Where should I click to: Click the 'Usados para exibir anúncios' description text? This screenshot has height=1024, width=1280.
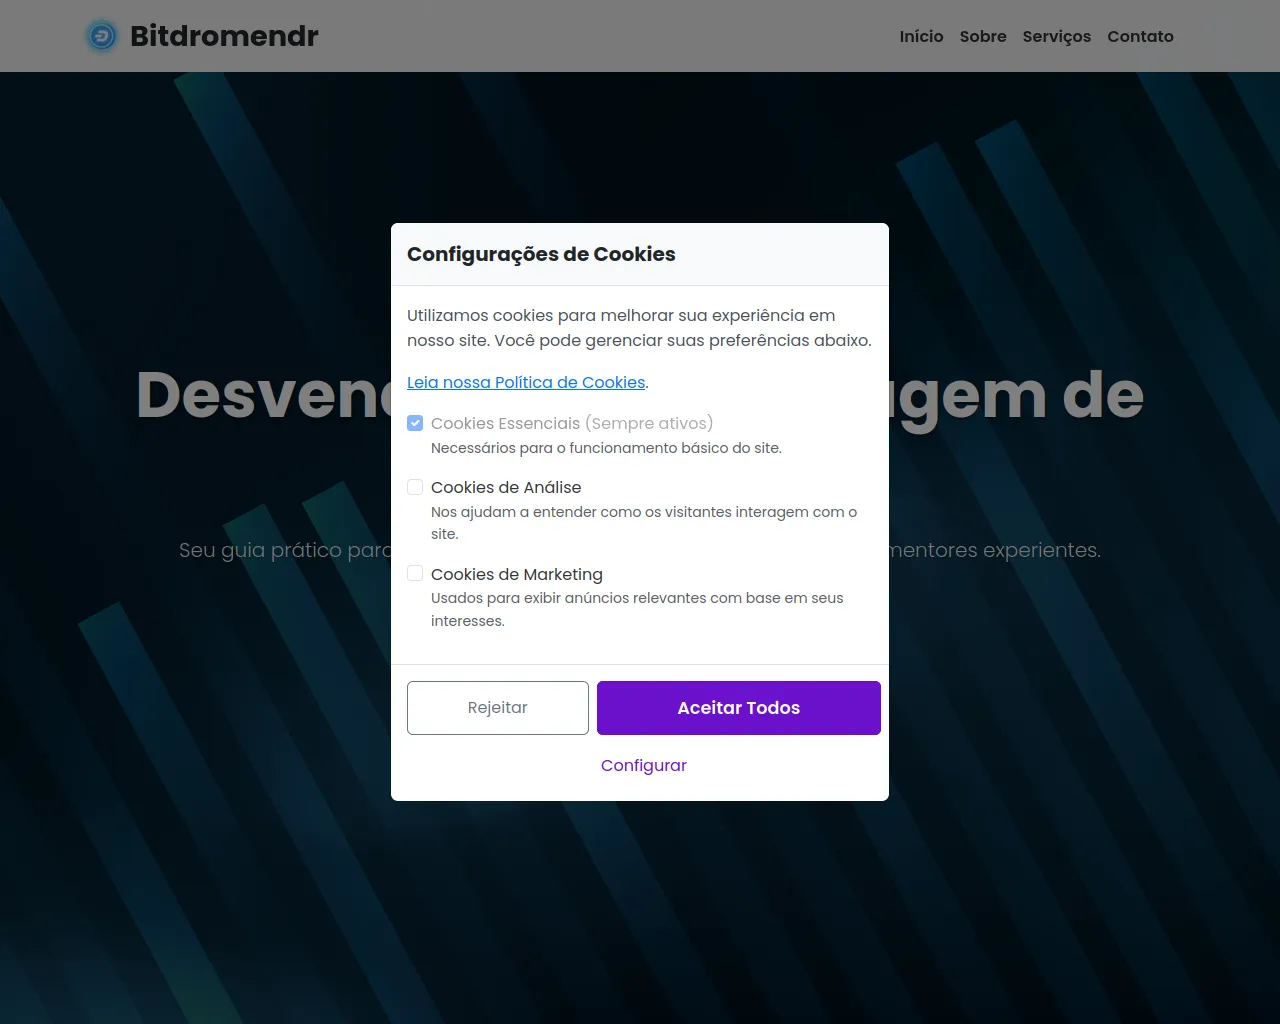(637, 609)
